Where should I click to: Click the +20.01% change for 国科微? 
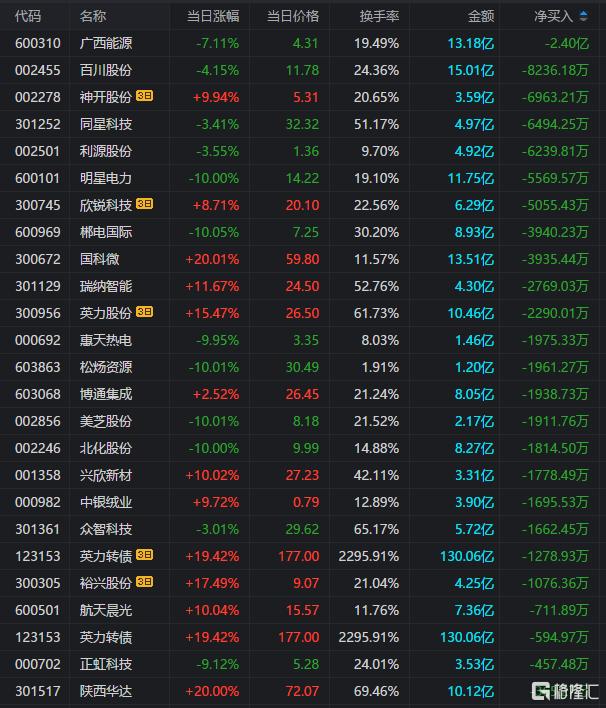(212, 259)
